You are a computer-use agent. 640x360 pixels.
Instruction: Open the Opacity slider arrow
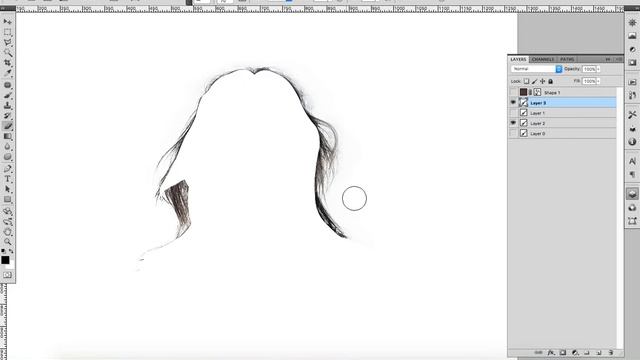(x=598, y=69)
